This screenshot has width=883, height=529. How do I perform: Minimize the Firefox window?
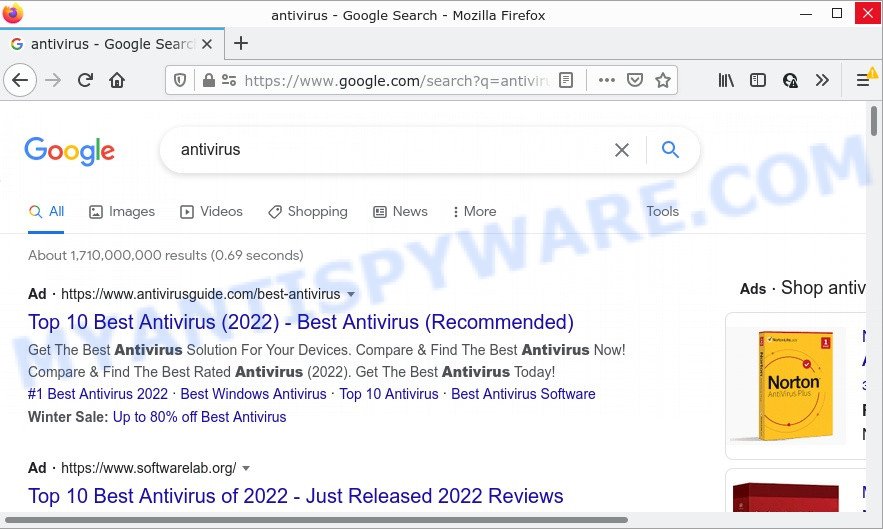pos(806,14)
